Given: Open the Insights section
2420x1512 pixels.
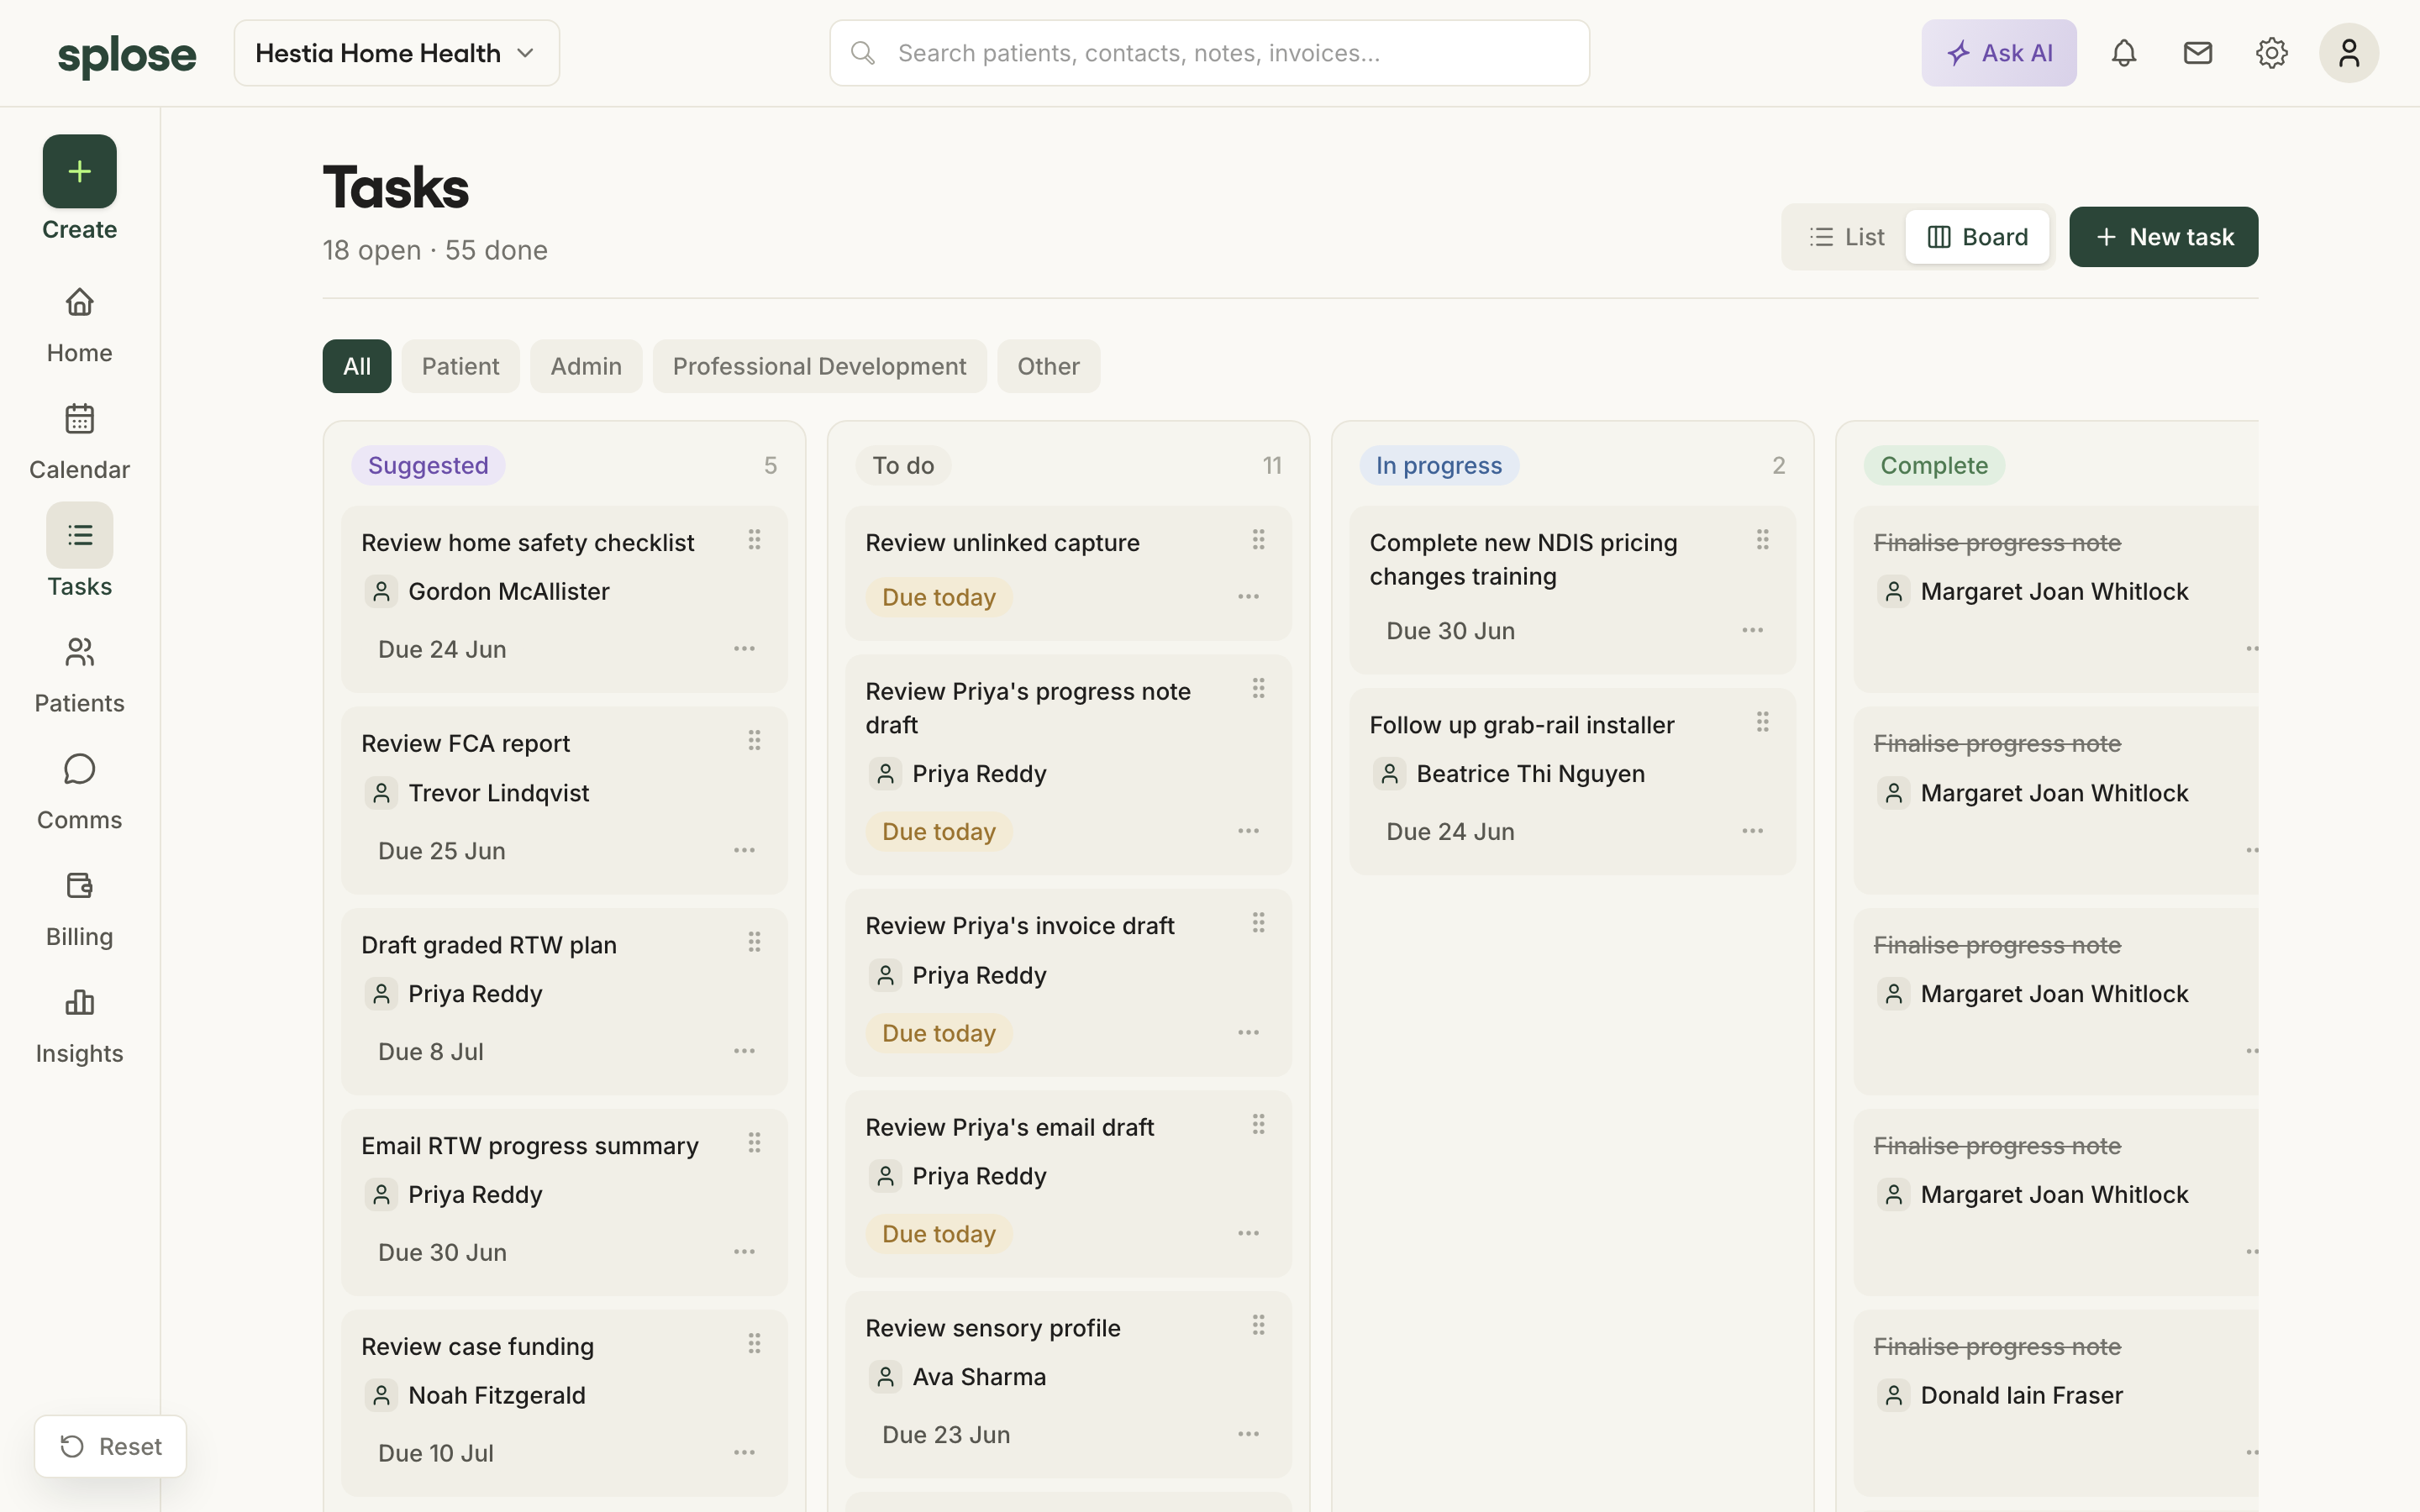Looking at the screenshot, I should click(x=79, y=1026).
